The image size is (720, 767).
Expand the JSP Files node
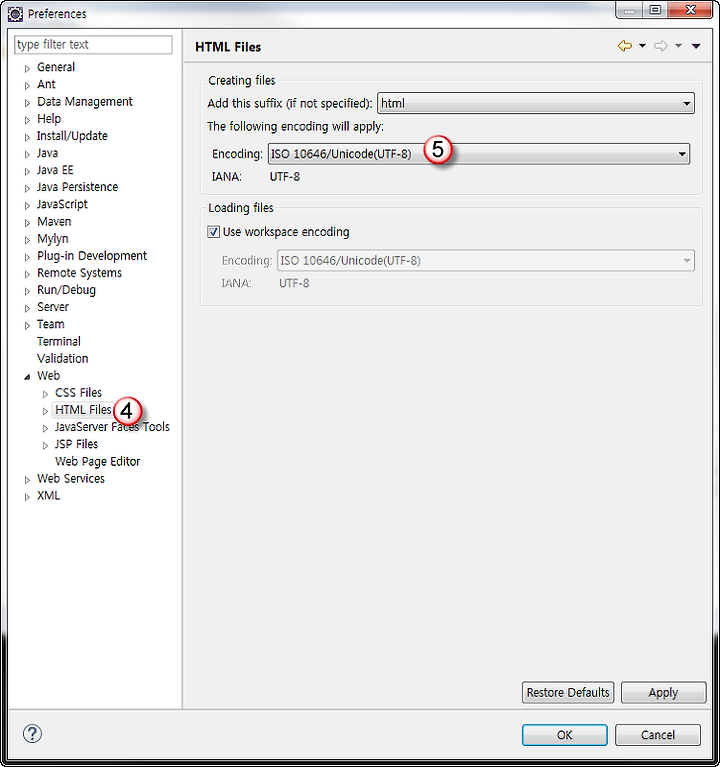(45, 445)
